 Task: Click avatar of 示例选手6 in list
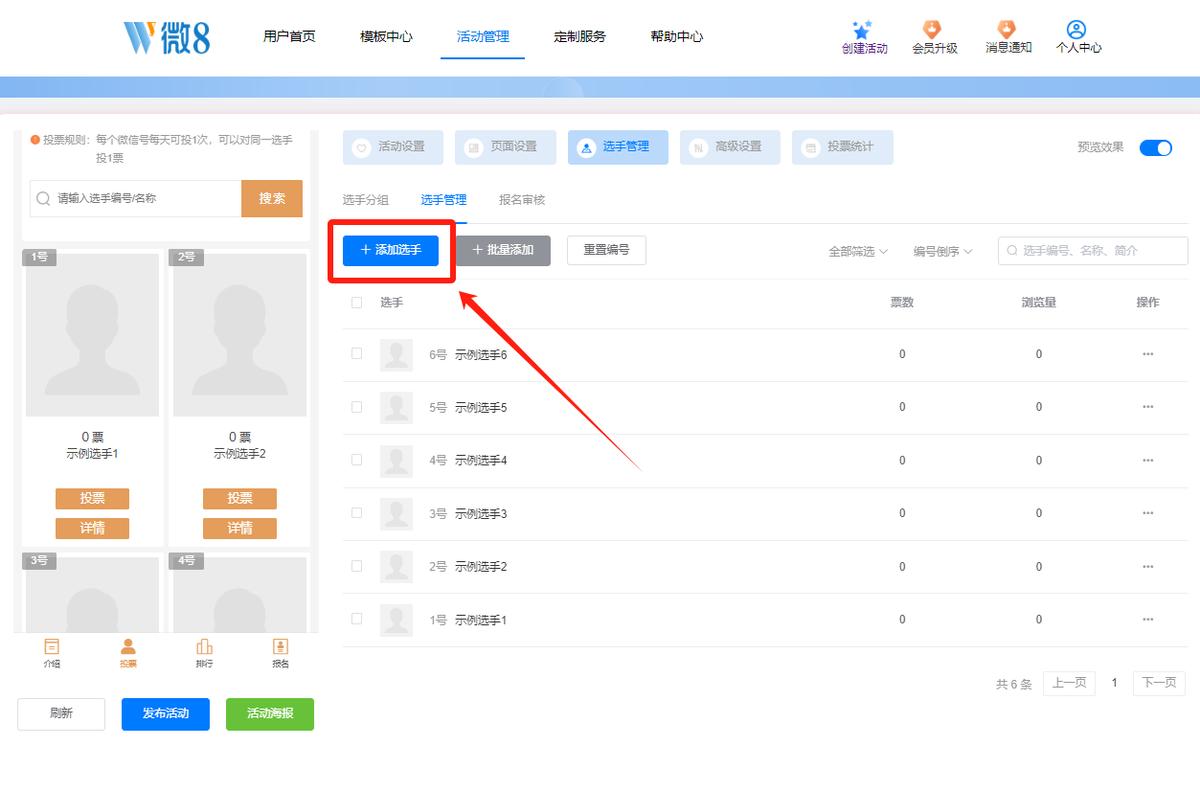coord(396,355)
